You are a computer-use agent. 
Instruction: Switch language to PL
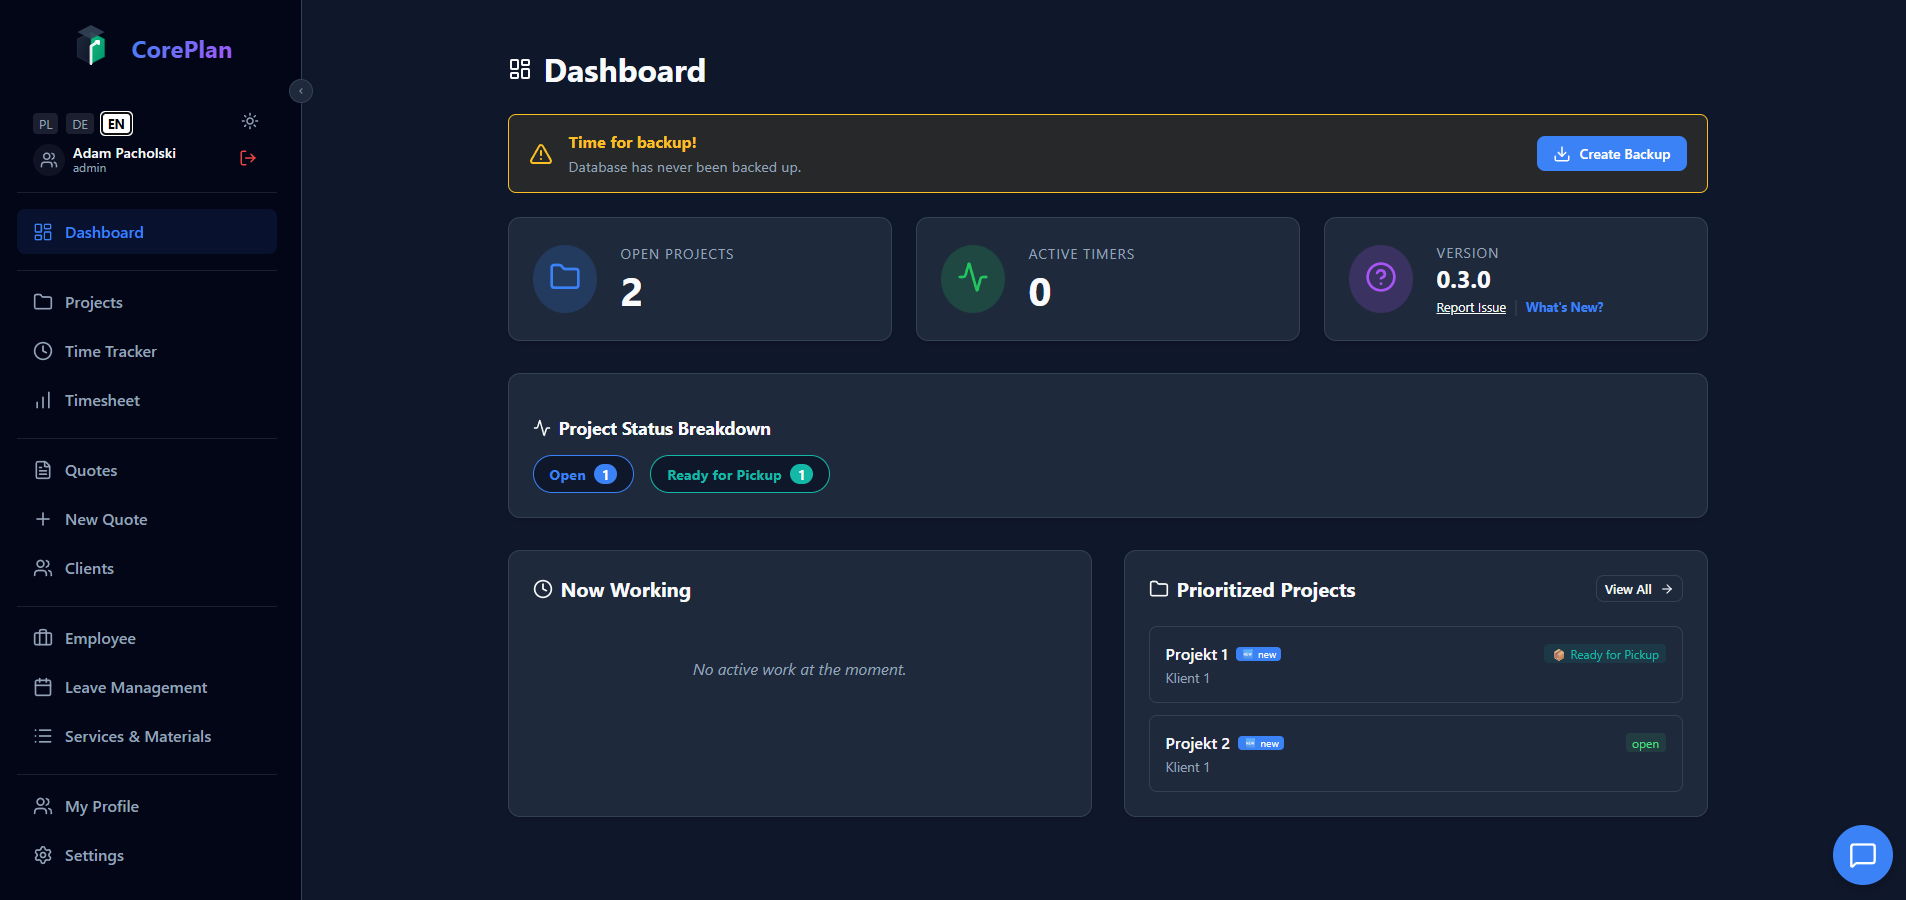[45, 123]
